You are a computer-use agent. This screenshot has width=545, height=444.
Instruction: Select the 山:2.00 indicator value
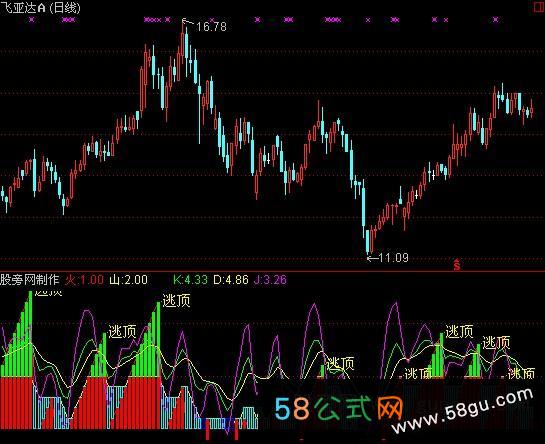(129, 280)
